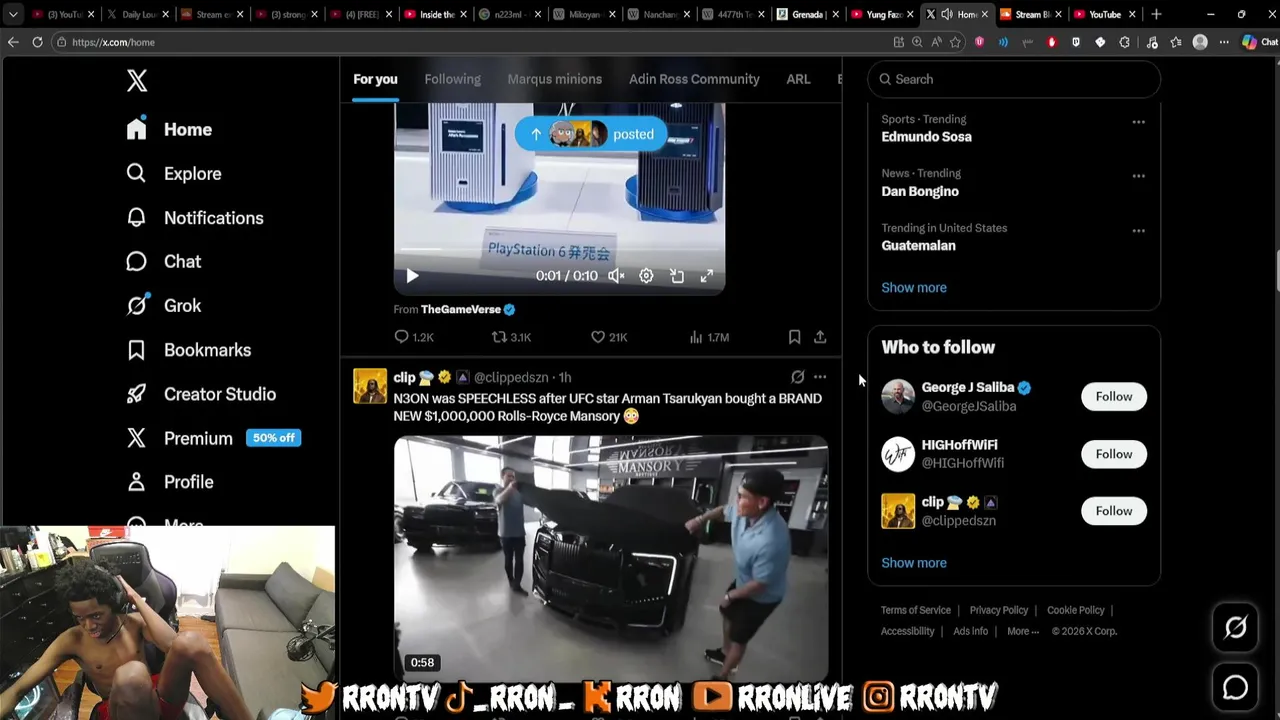Follow HIGHoffWifi

pos(1113,454)
